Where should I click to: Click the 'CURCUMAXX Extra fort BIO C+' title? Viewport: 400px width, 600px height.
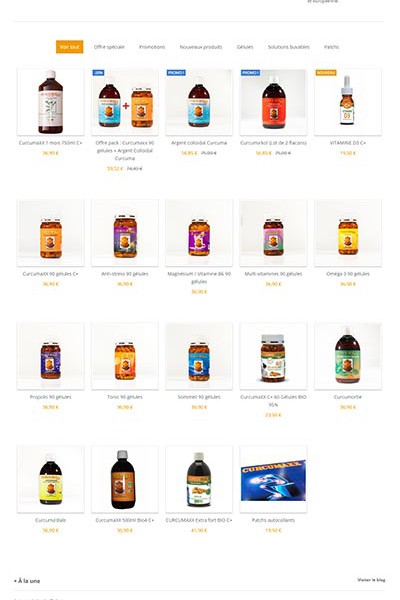click(199, 520)
